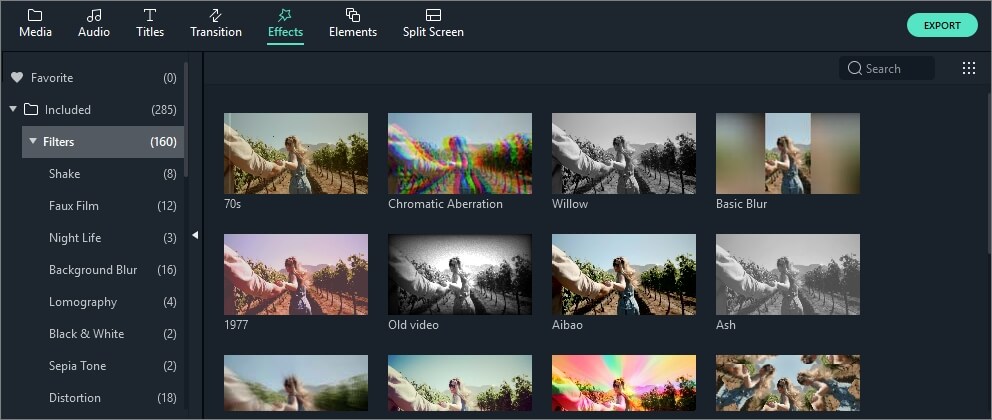Collapse the Filters category triangle
The image size is (992, 420).
(x=32, y=141)
